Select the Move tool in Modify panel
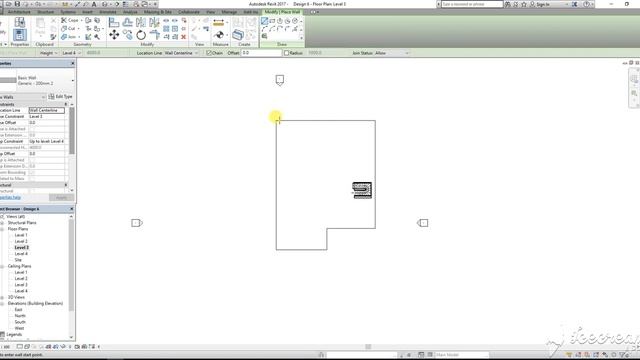 [x=114, y=35]
